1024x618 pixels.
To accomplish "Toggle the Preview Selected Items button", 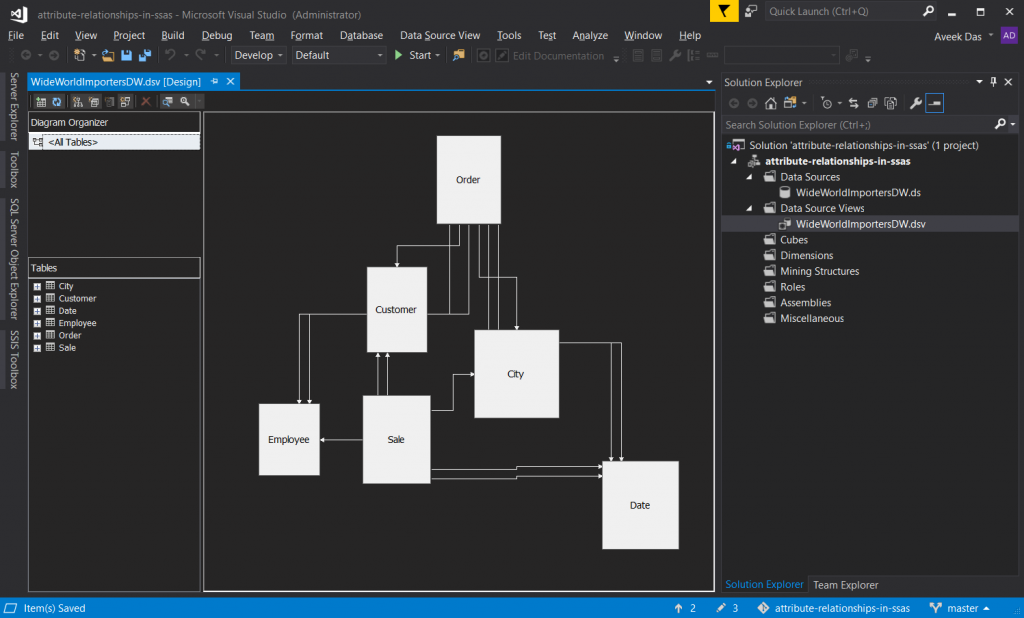I will pyautogui.click(x=934, y=103).
